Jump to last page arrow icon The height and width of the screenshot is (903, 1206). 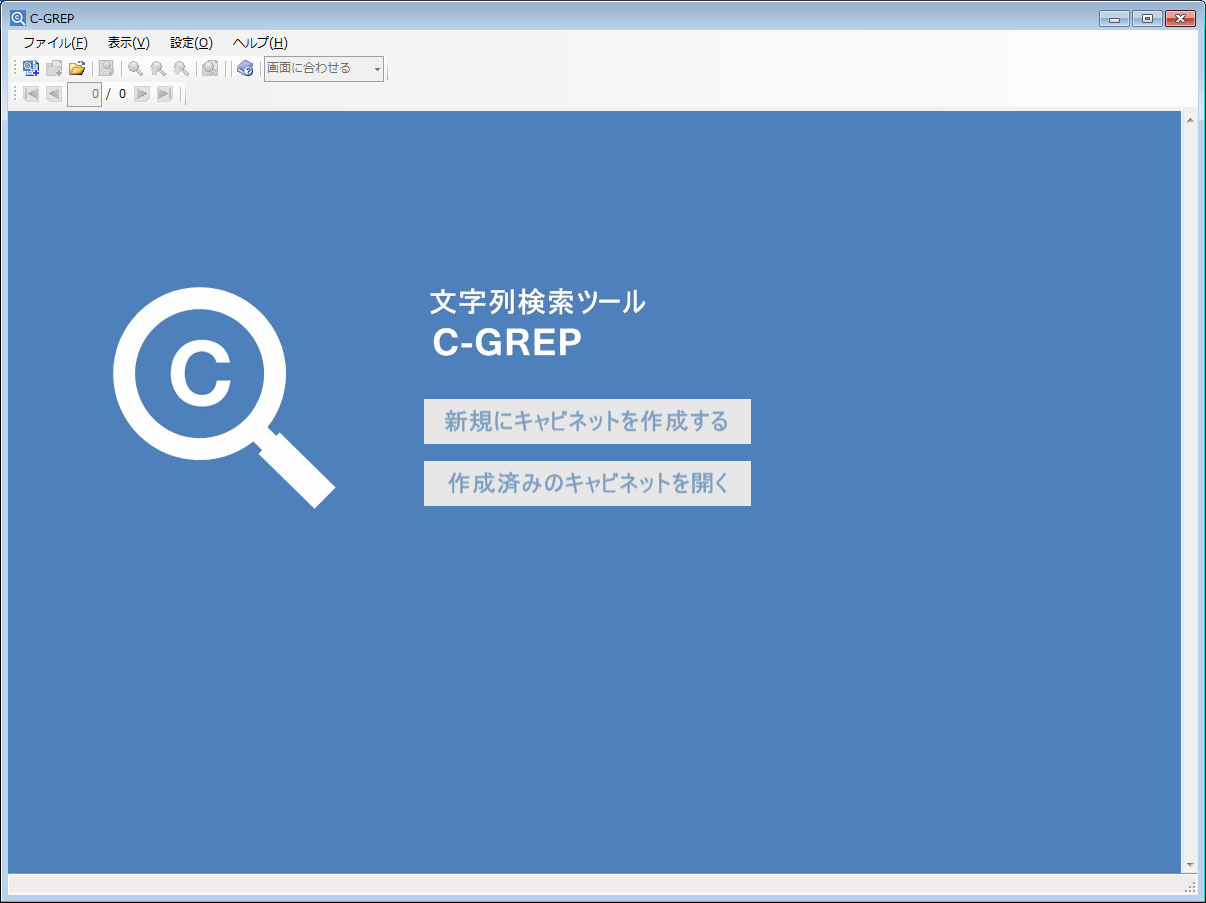165,94
